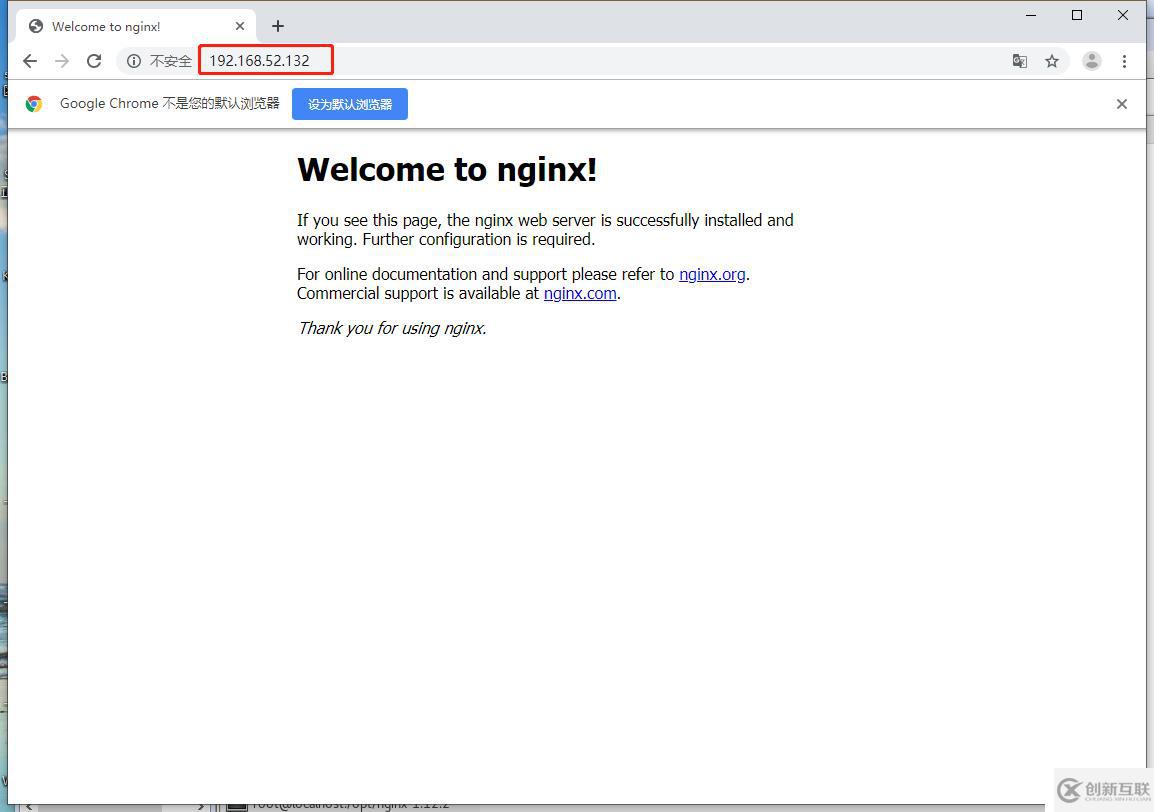Viewport: 1154px width, 812px height.
Task: Follow the nginx.com commercial support link
Action: (579, 294)
